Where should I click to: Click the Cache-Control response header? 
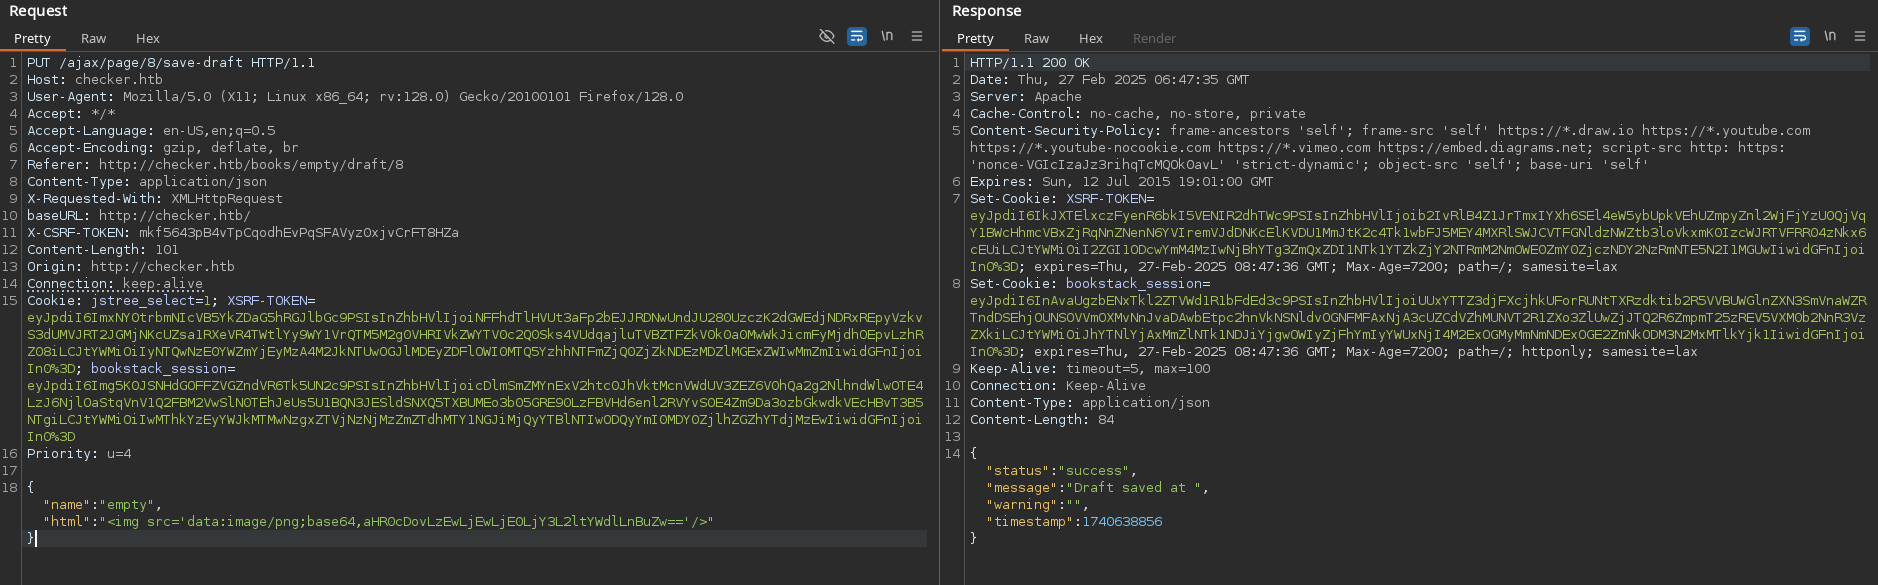1138,113
